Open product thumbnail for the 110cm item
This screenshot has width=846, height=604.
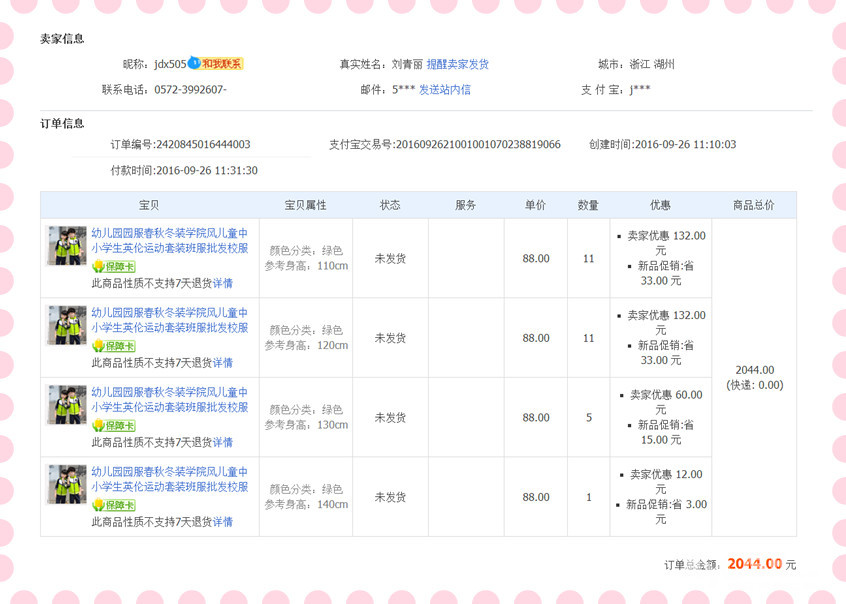[x=67, y=245]
